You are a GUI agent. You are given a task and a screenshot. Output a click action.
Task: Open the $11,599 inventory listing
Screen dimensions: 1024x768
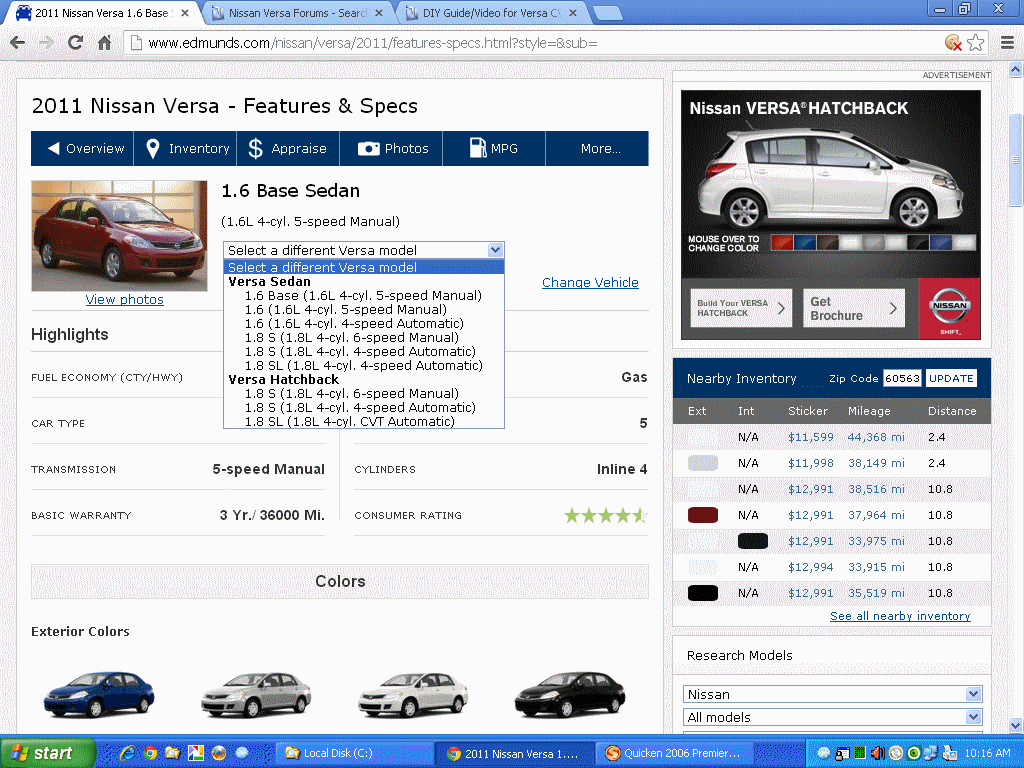click(x=810, y=437)
